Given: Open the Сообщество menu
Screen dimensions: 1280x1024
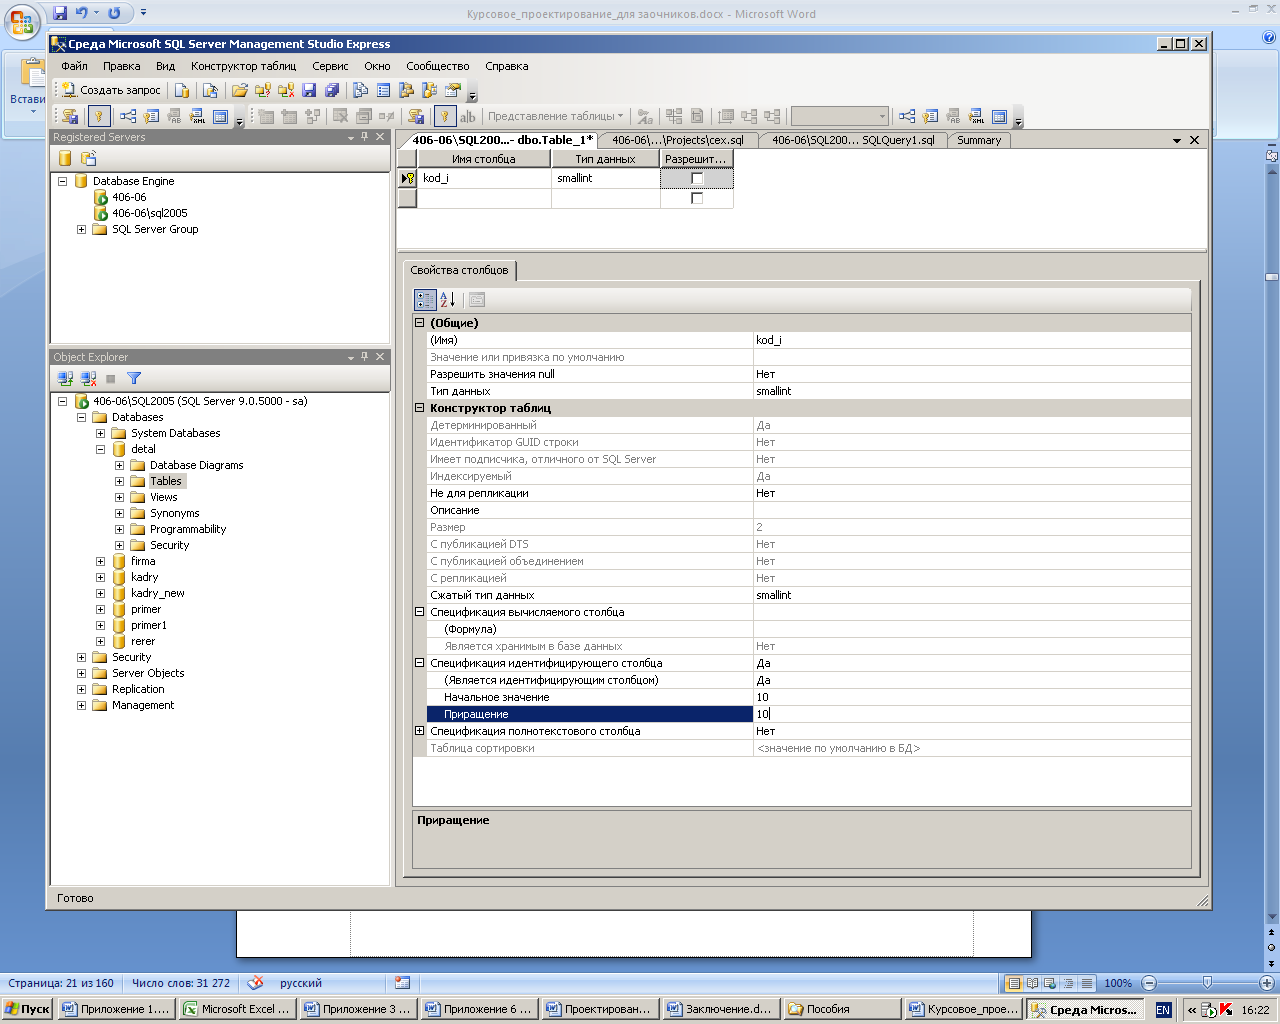Looking at the screenshot, I should pyautogui.click(x=438, y=66).
